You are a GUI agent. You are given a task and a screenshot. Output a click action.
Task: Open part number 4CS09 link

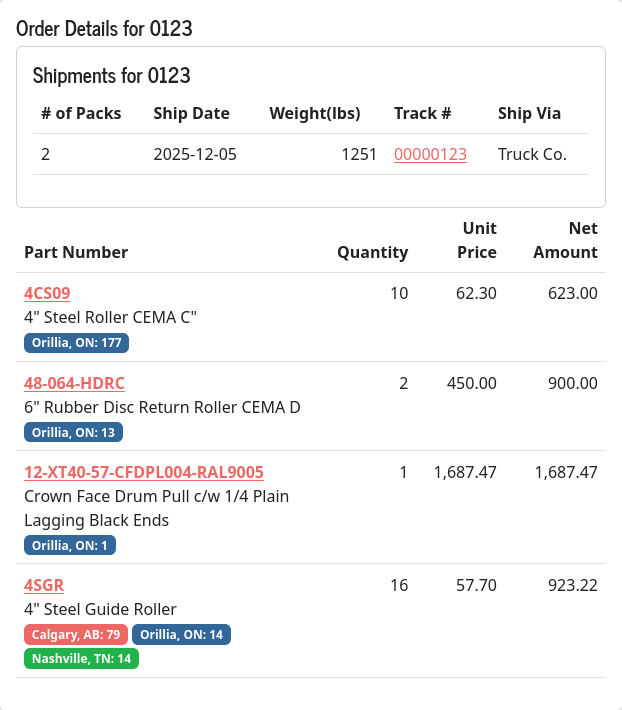[x=47, y=293]
